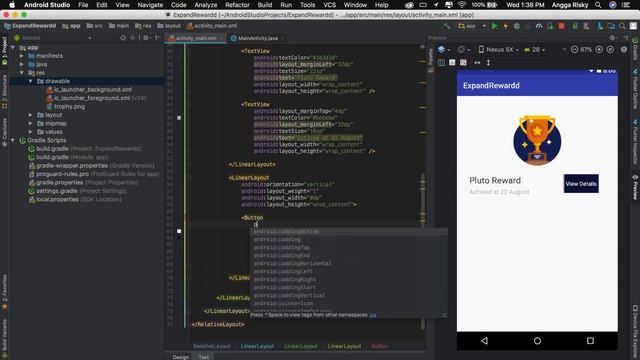Run the app with green play icon

tap(495, 26)
